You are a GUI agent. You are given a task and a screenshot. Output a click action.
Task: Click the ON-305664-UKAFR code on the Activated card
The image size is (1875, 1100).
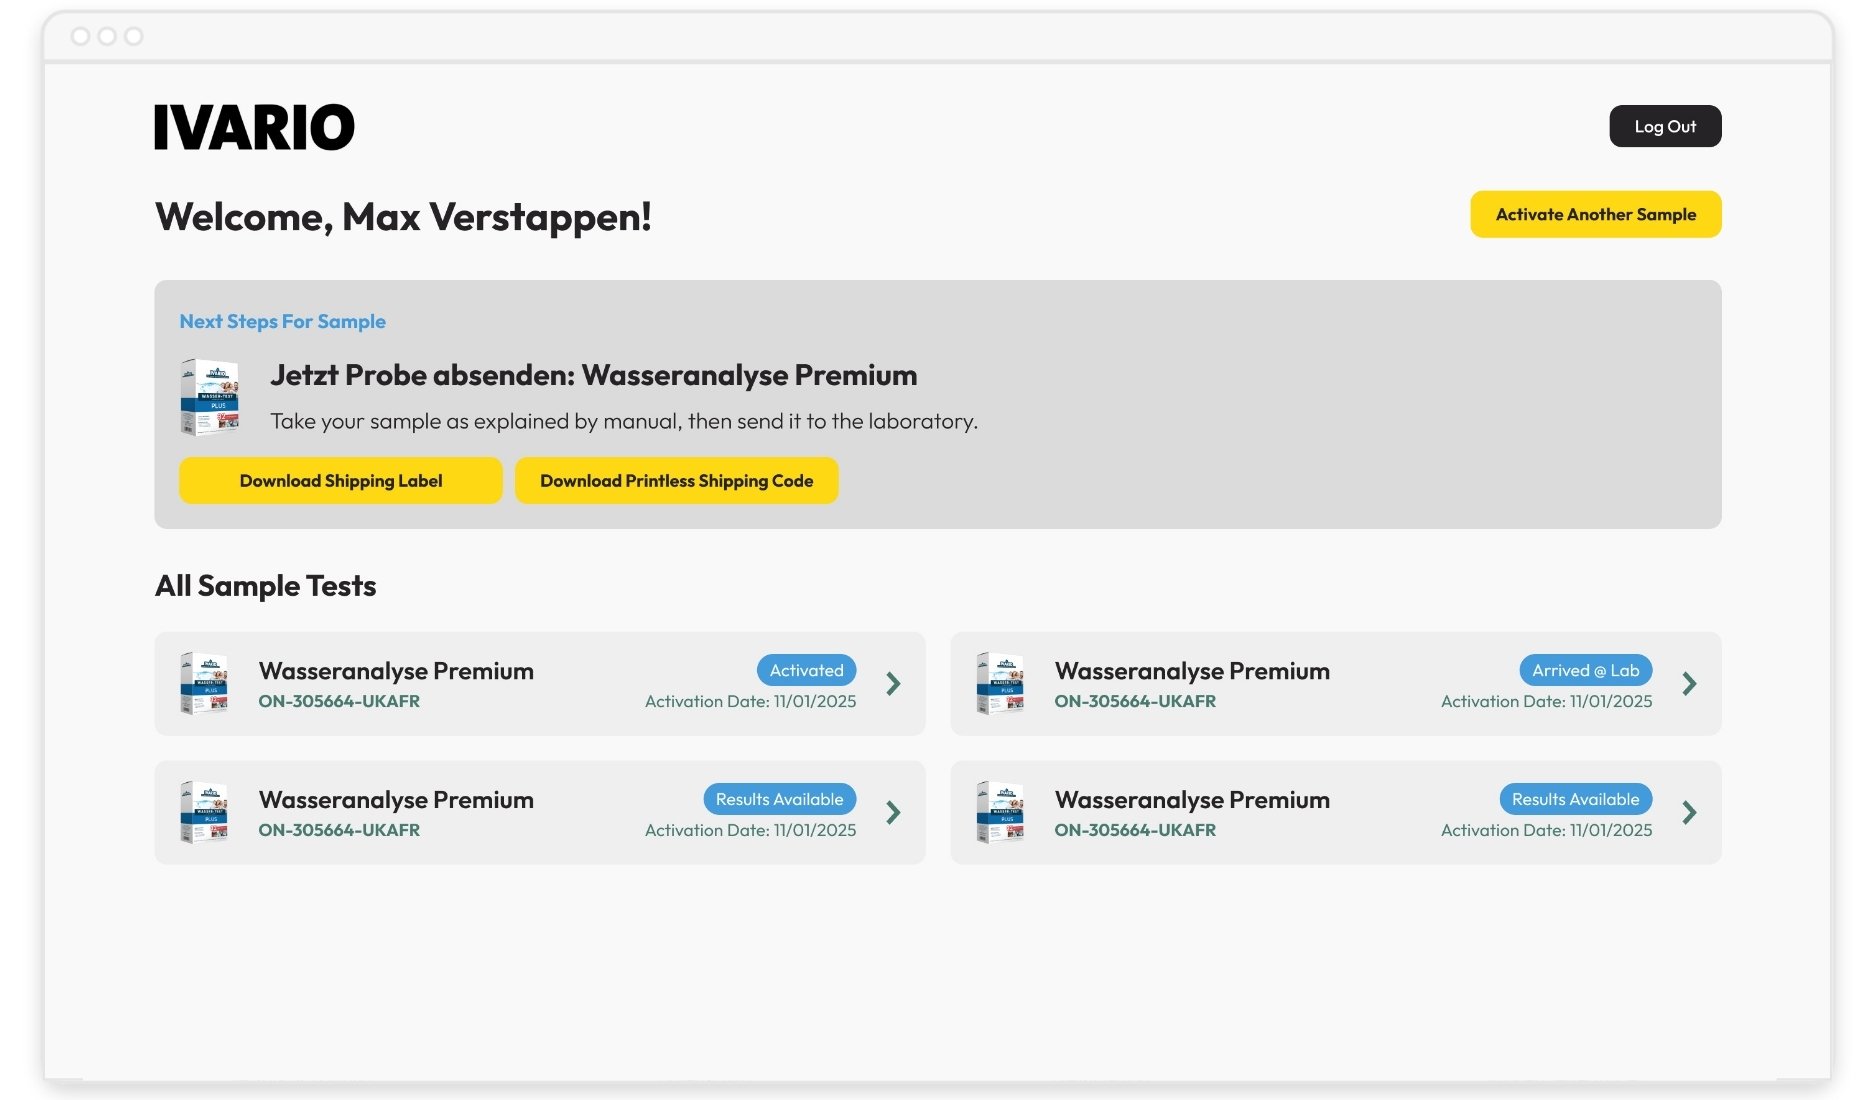tap(340, 701)
